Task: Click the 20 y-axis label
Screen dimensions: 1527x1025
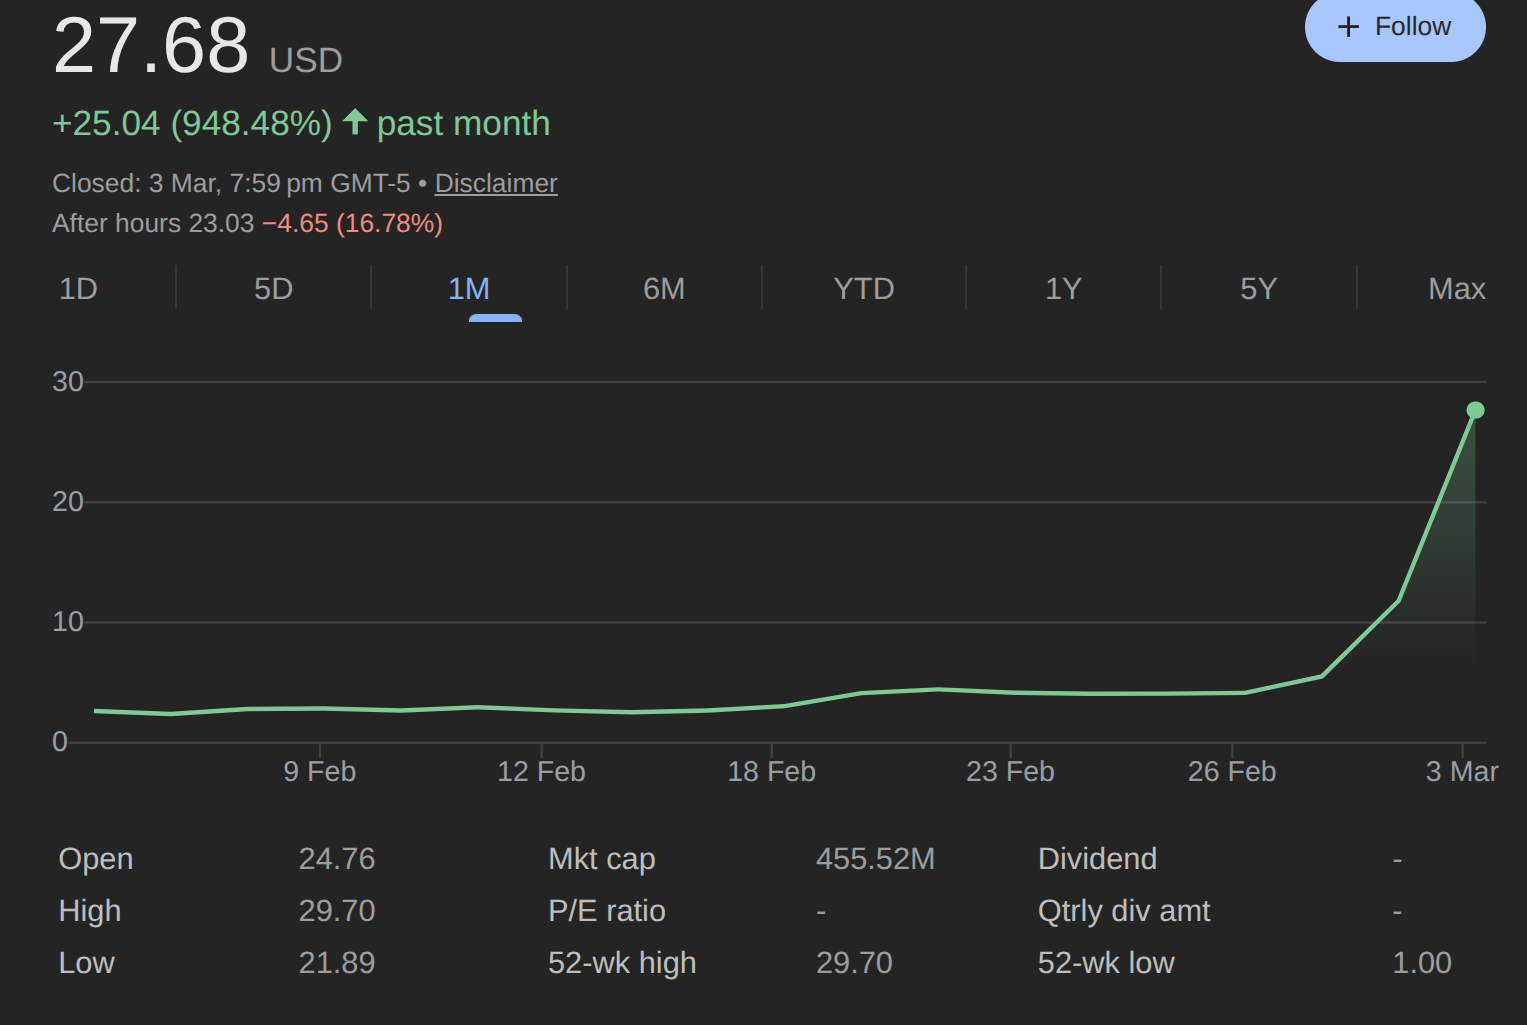Action: 68,502
